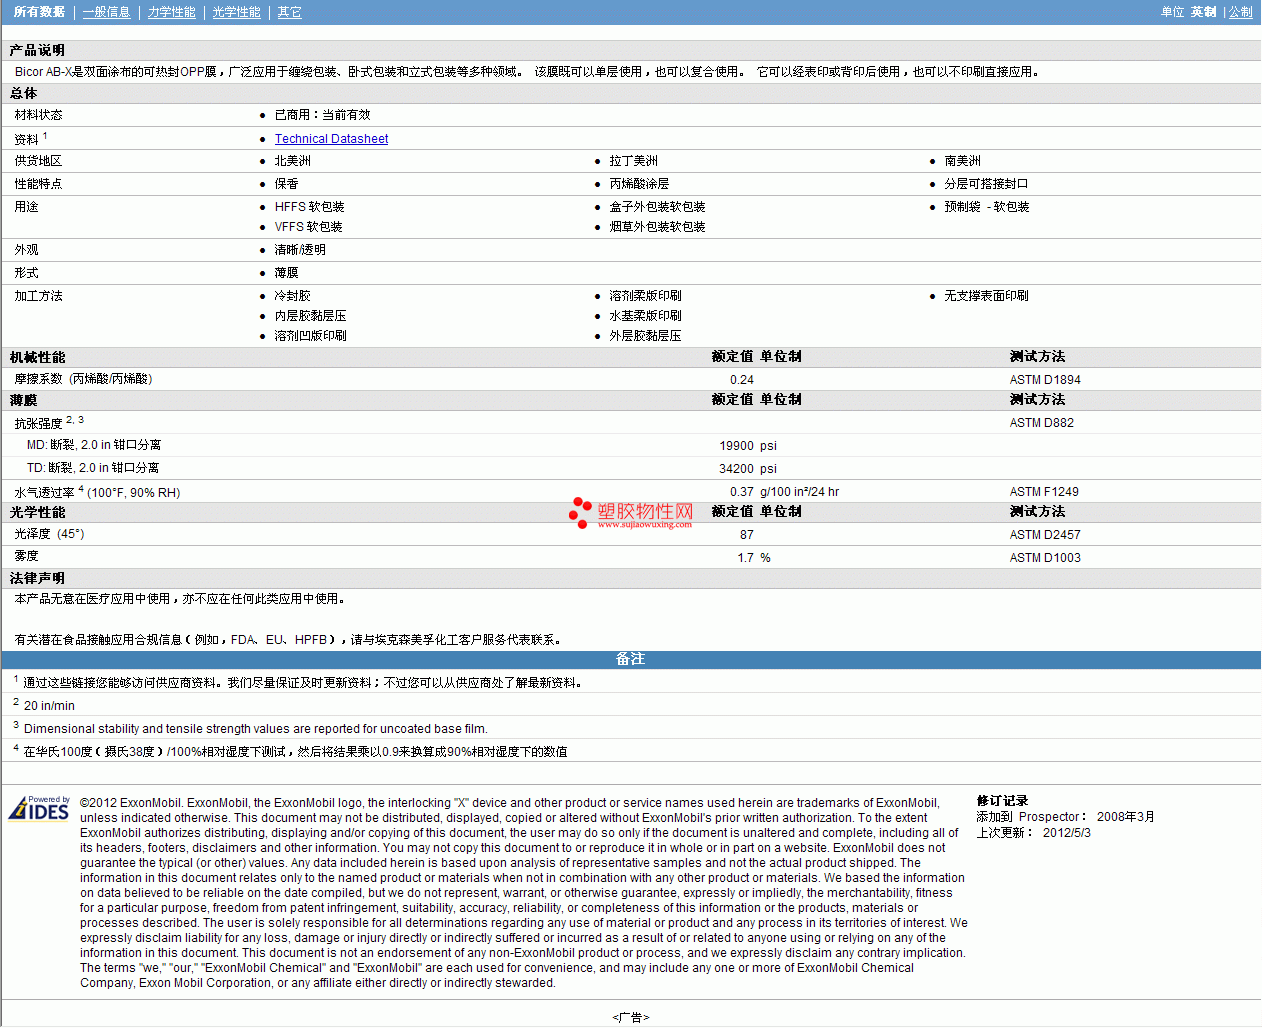Click the ASTM D2457 test method

click(1045, 535)
